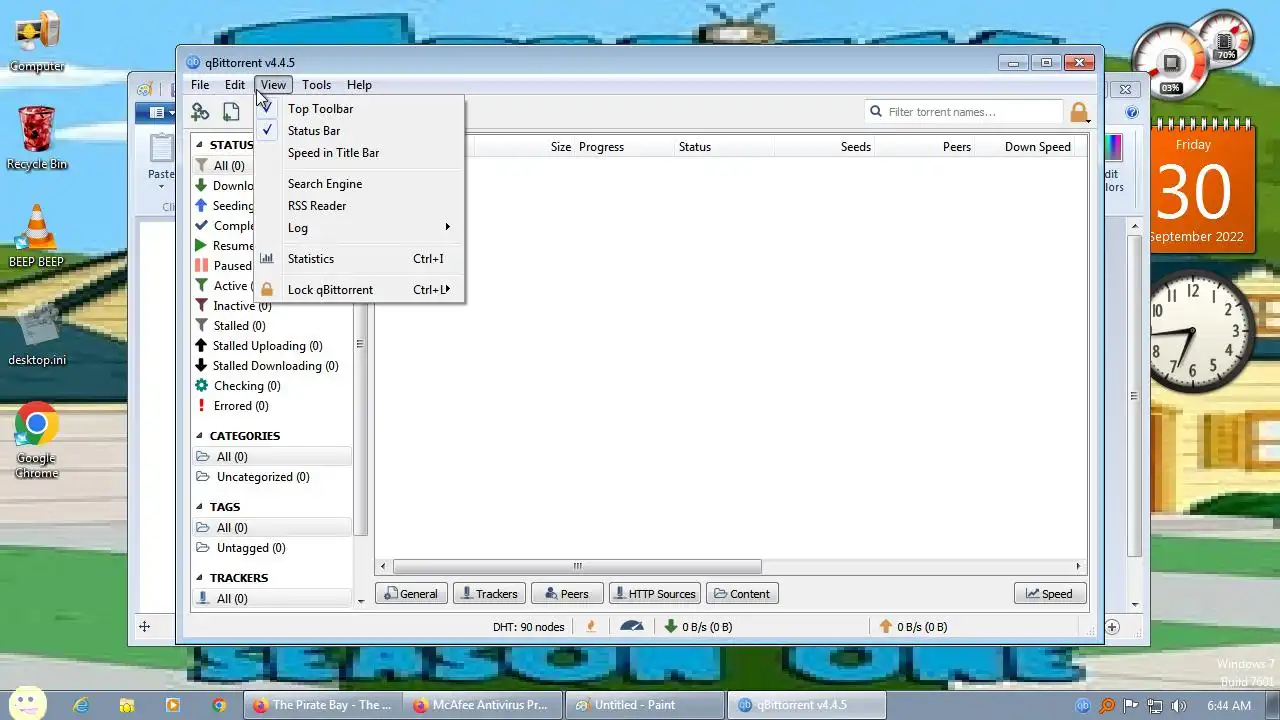Click the qBittorrent tray icon in system tray
Viewport: 1280px width, 720px height.
coord(1083,705)
